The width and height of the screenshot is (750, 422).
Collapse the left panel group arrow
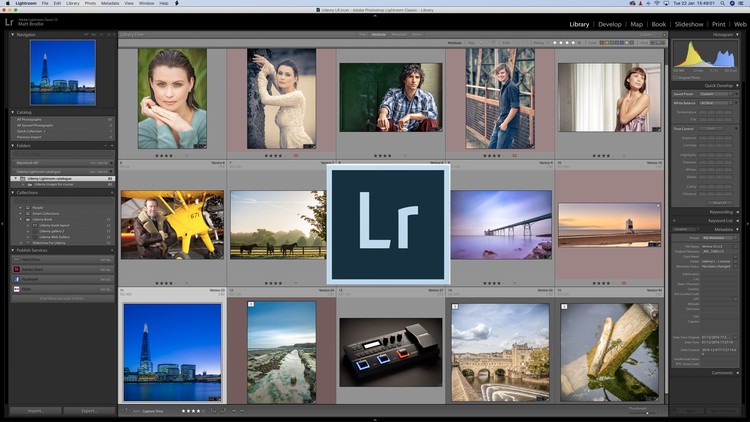[2, 223]
